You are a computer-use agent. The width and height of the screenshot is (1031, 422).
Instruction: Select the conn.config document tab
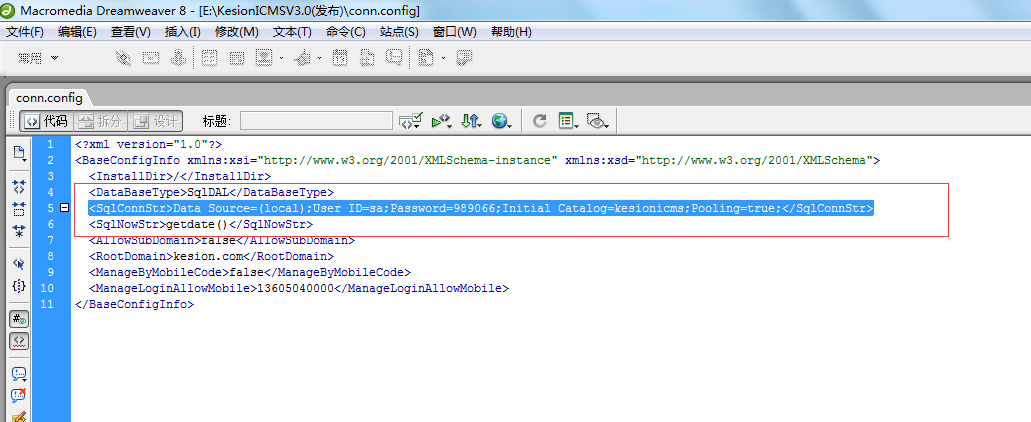[x=49, y=97]
